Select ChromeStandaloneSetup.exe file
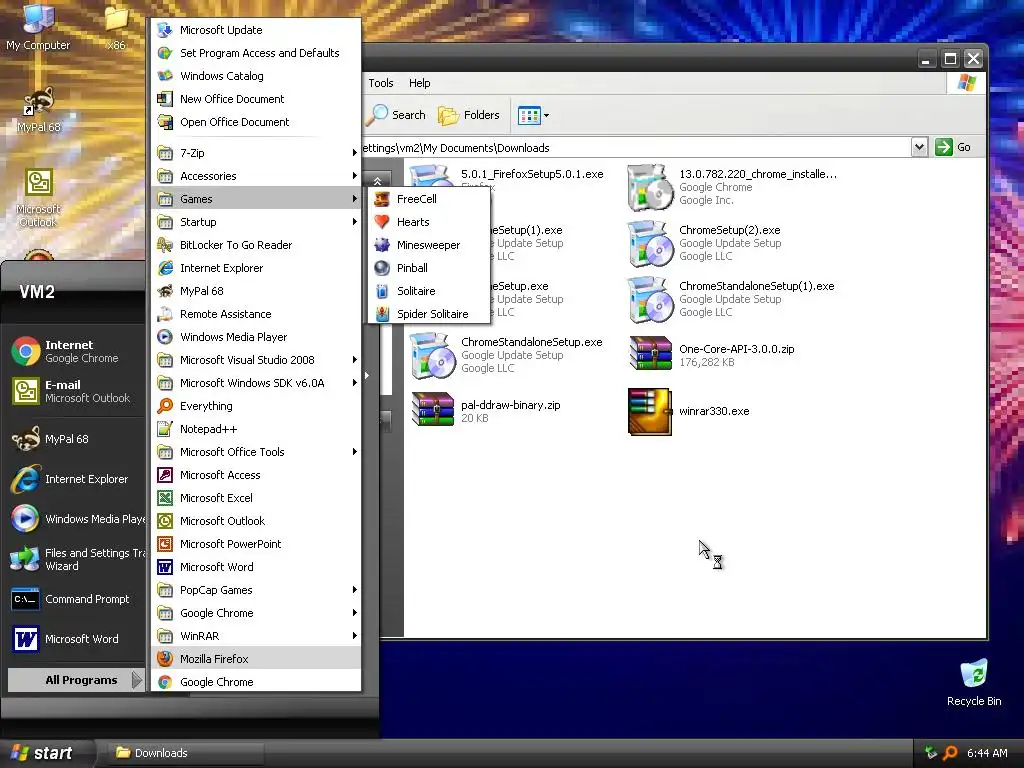 (x=507, y=355)
